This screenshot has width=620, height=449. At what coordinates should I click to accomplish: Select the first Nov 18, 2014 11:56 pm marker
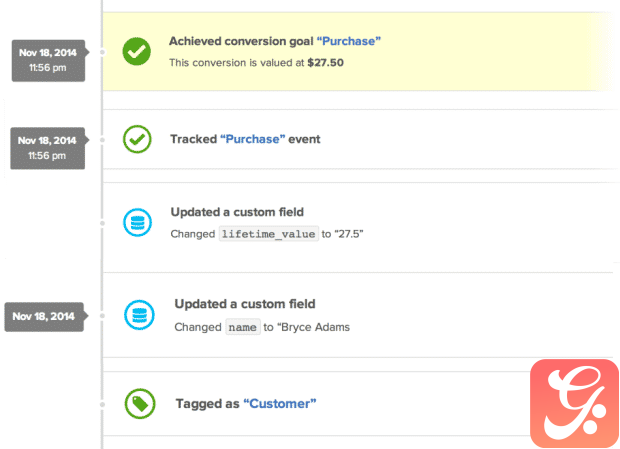pyautogui.click(x=48, y=60)
